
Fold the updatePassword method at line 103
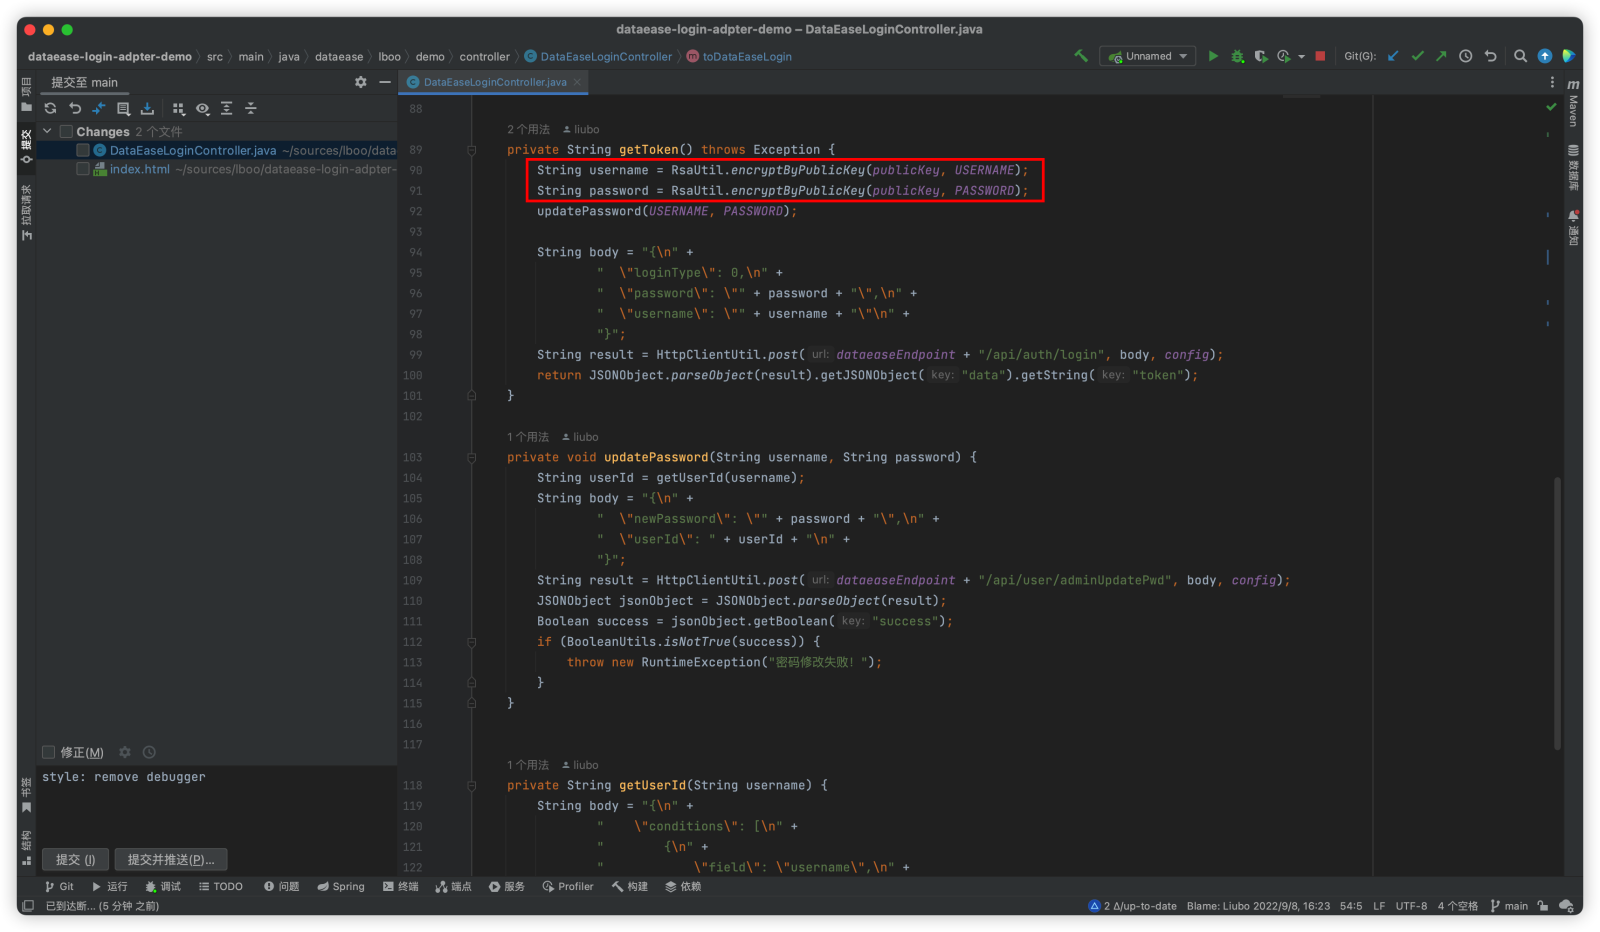pyautogui.click(x=471, y=457)
